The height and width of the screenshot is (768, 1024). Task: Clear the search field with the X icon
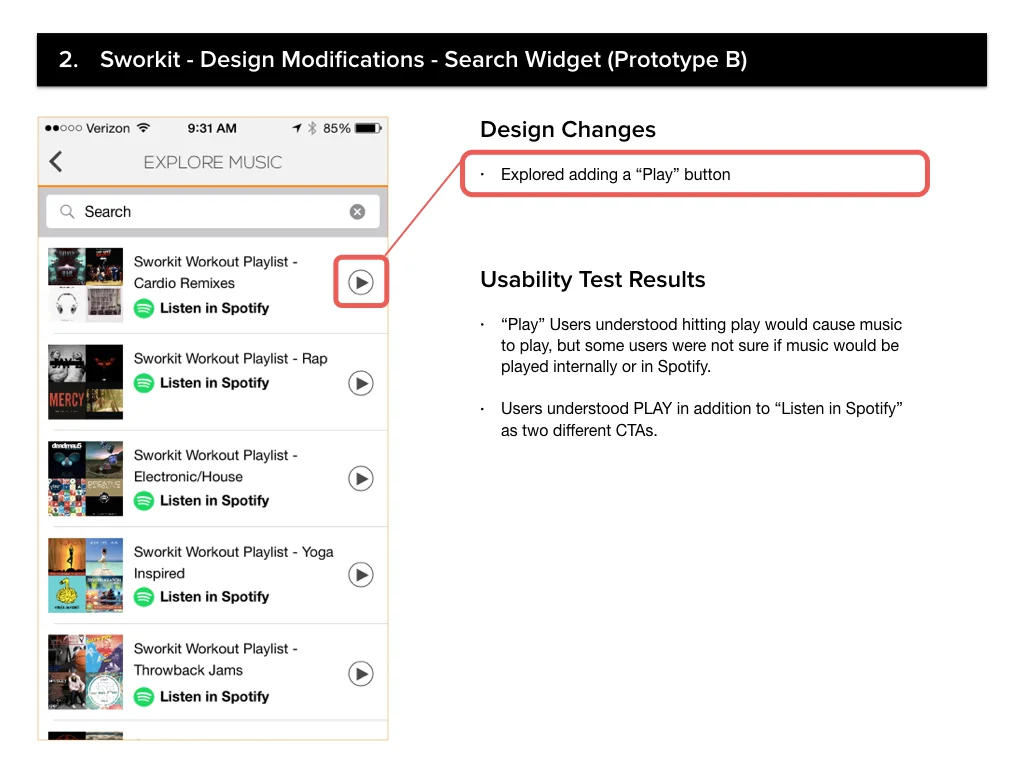(357, 212)
